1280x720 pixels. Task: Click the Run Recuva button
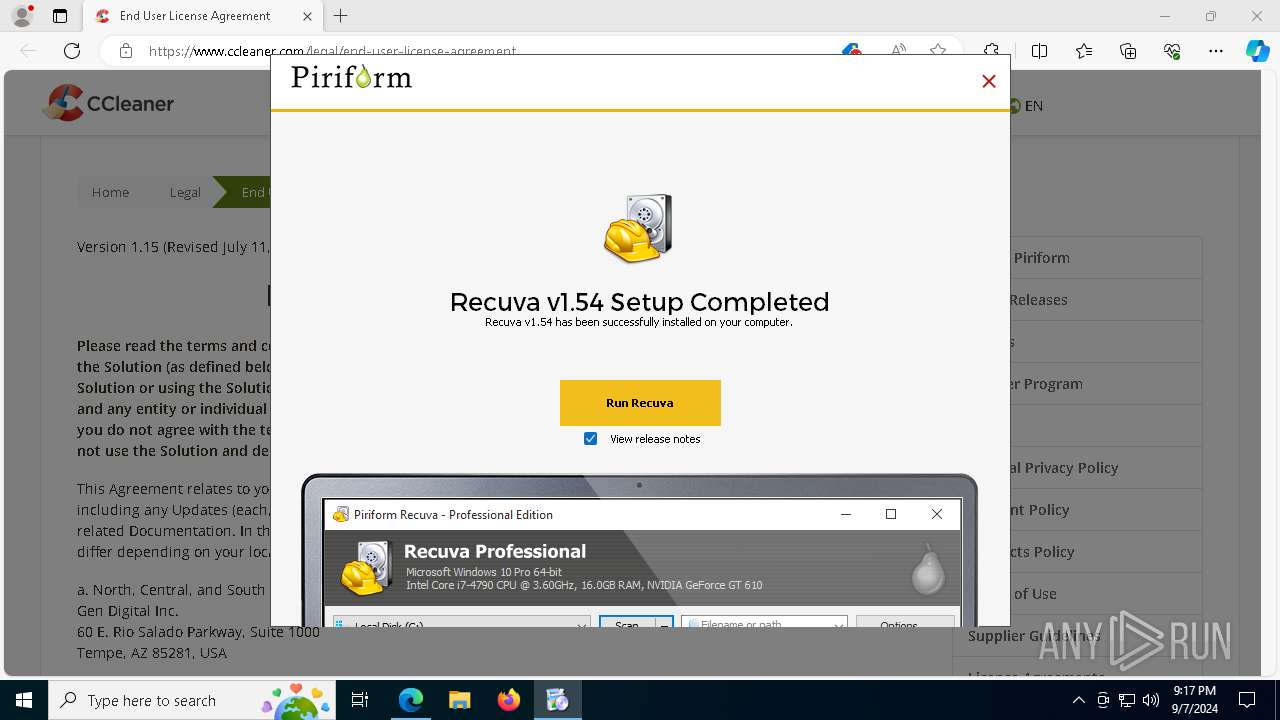640,403
